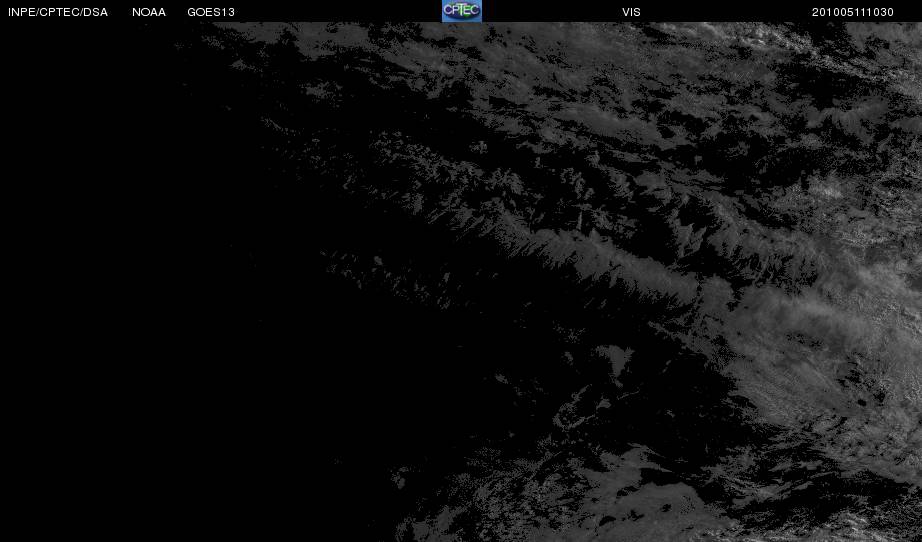Click the 201005111030 timestamp
The height and width of the screenshot is (542, 922).
point(853,12)
